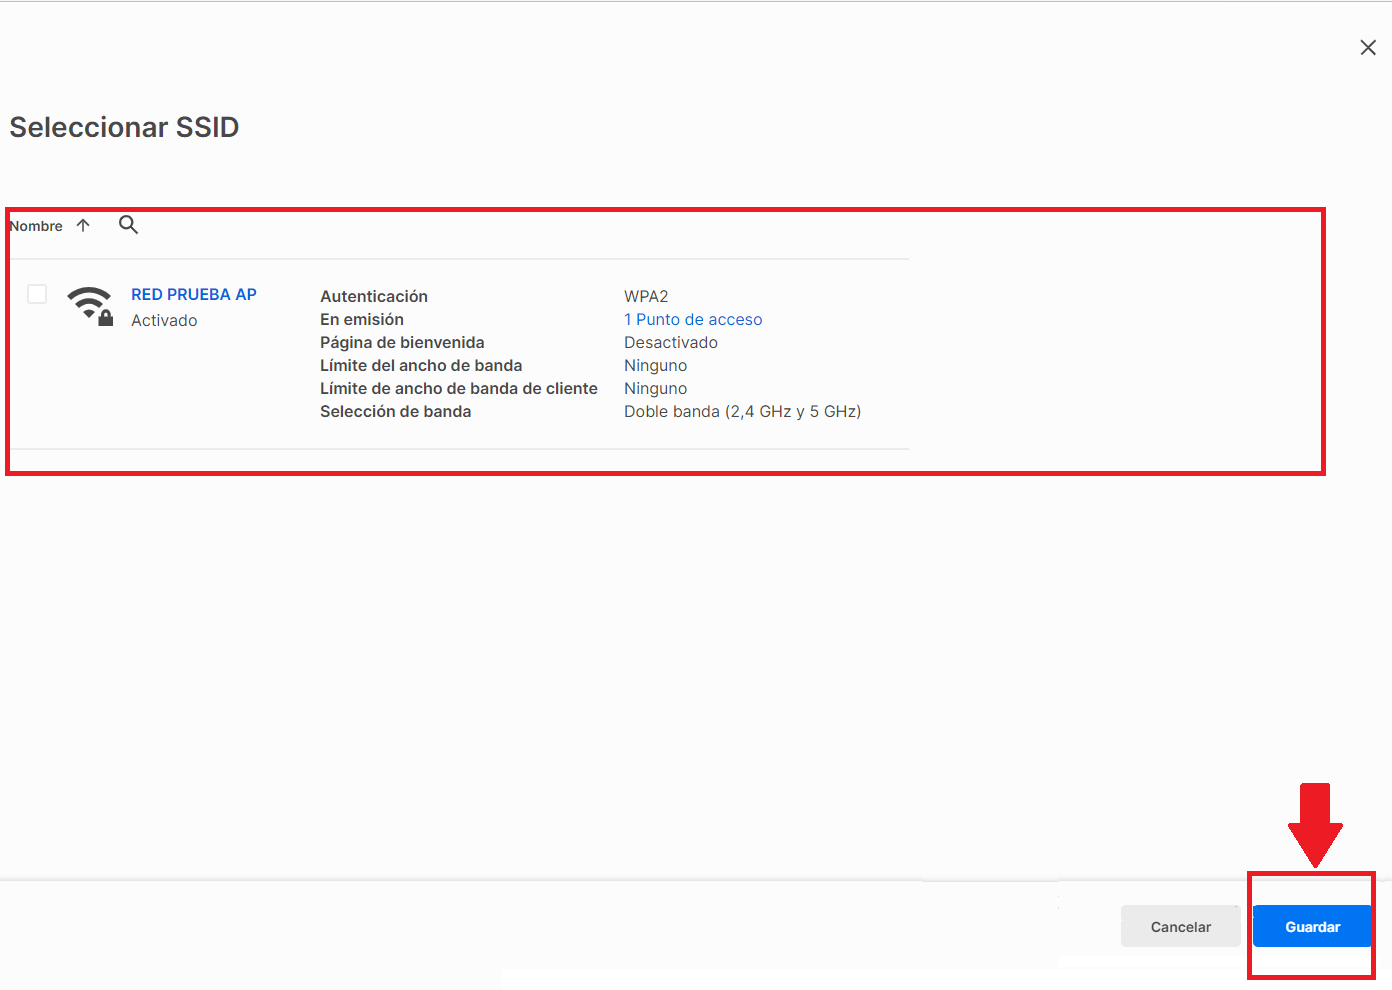The height and width of the screenshot is (990, 1392).
Task: Check the RED PRUEBA AP checkbox
Action: (x=37, y=294)
